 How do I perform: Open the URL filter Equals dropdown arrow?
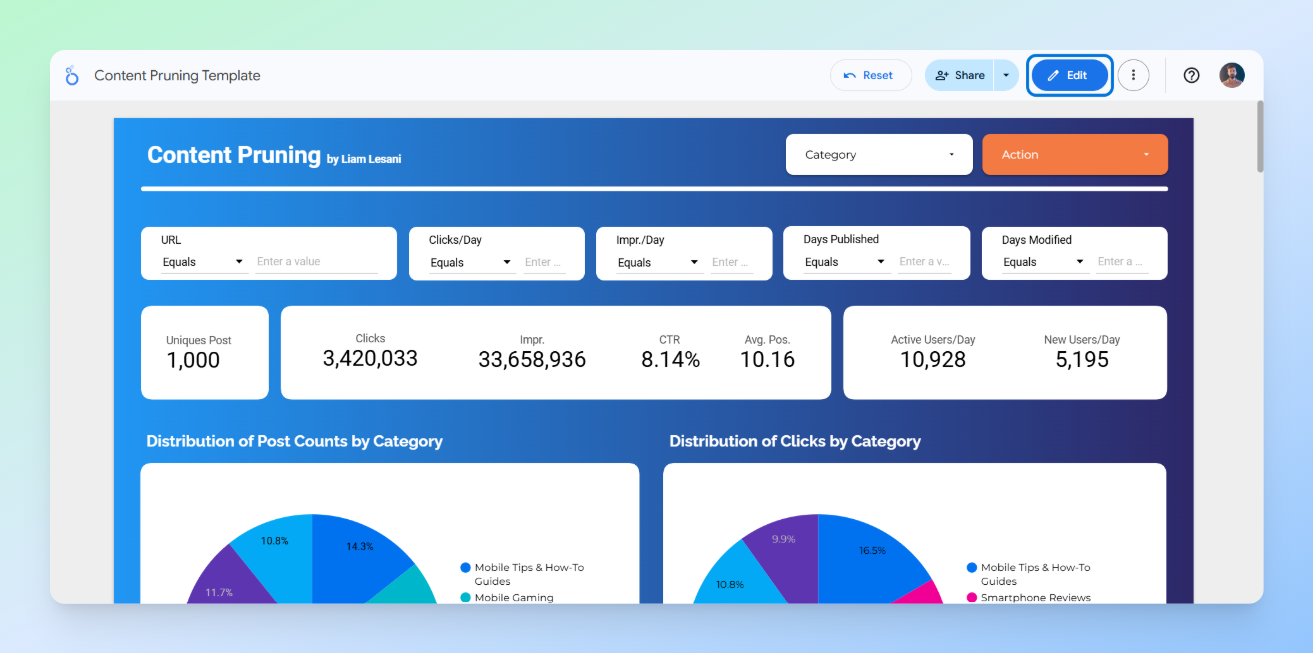tap(241, 261)
